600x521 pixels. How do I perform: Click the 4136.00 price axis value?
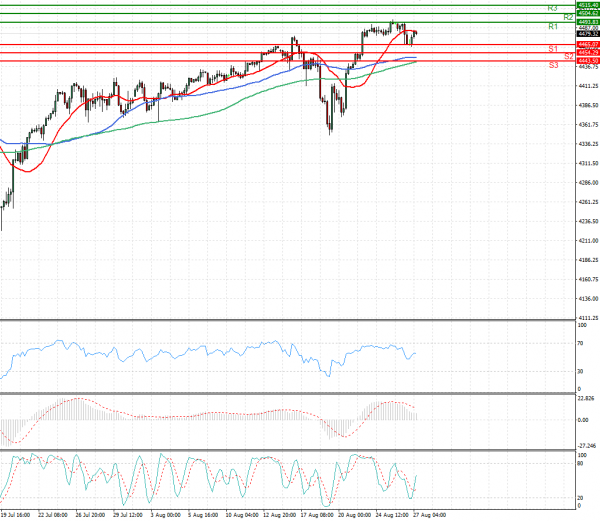588,299
